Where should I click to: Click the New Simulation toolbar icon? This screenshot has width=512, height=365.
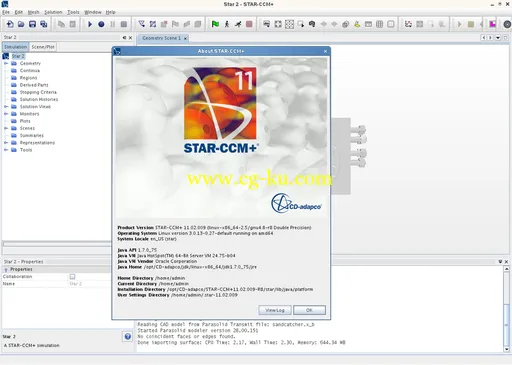pos(10,24)
